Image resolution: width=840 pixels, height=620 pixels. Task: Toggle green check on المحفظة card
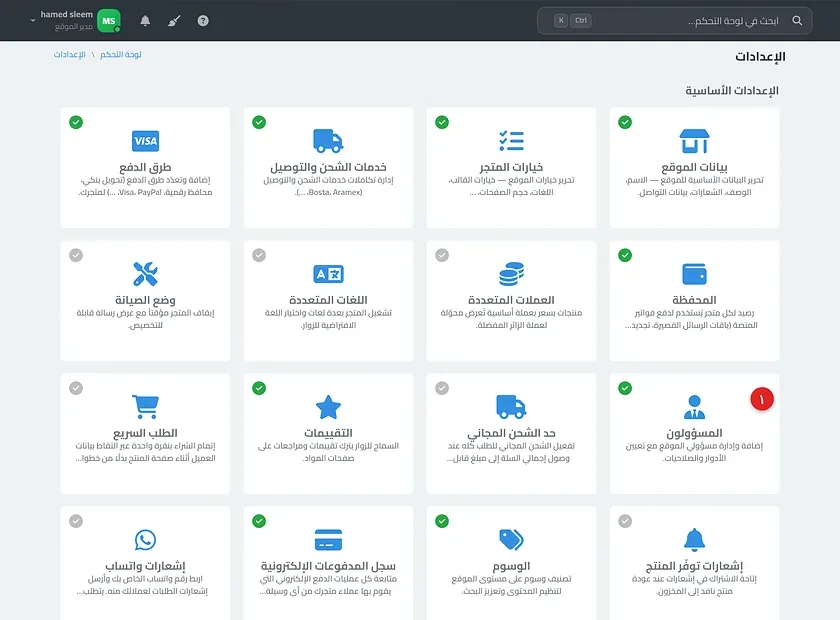tap(625, 255)
